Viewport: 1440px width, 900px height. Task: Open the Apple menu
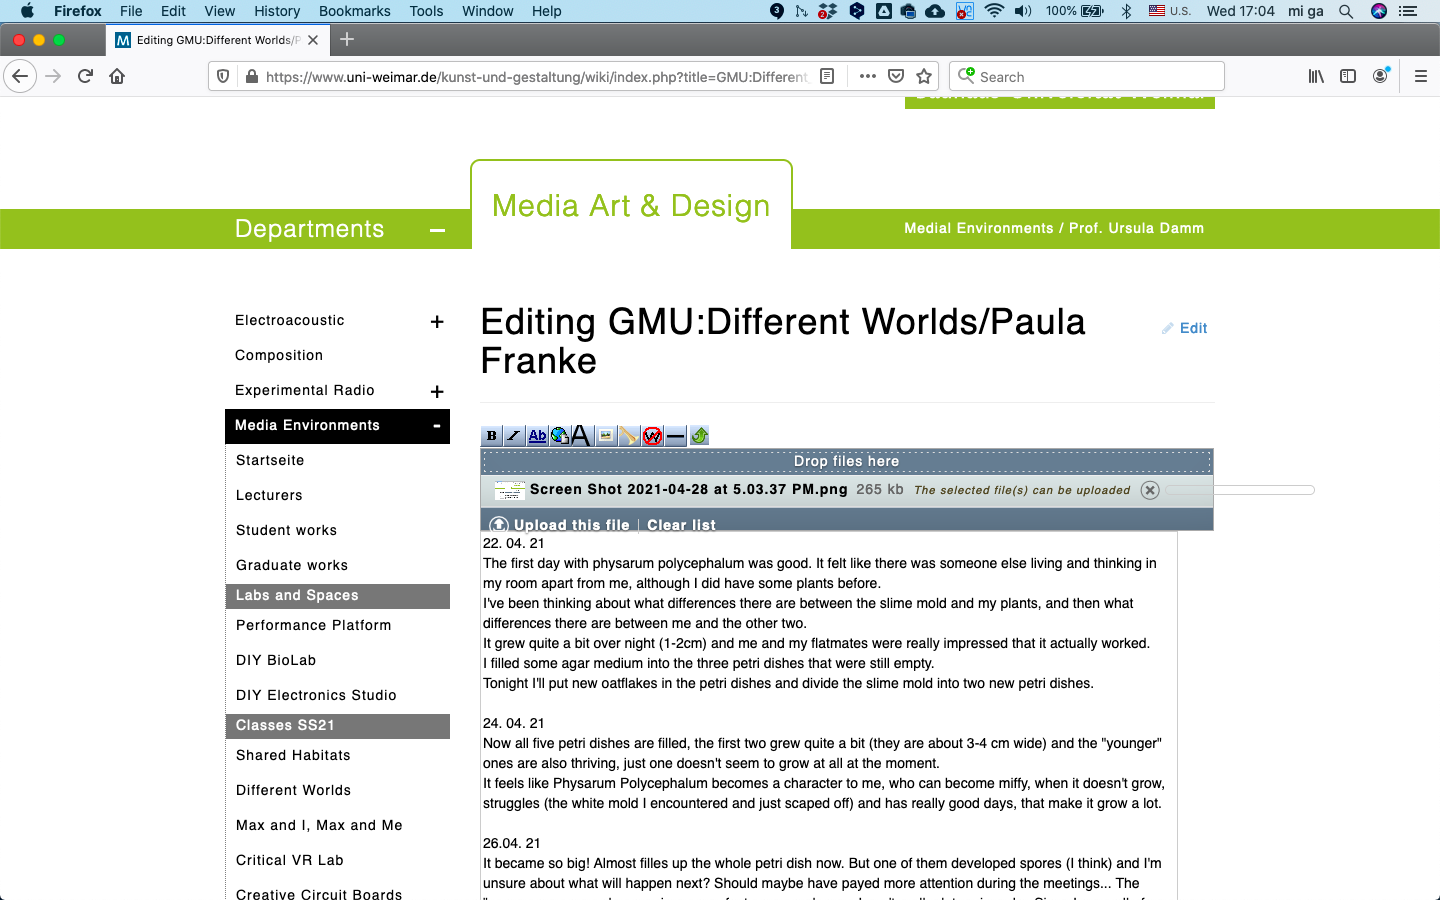(27, 11)
